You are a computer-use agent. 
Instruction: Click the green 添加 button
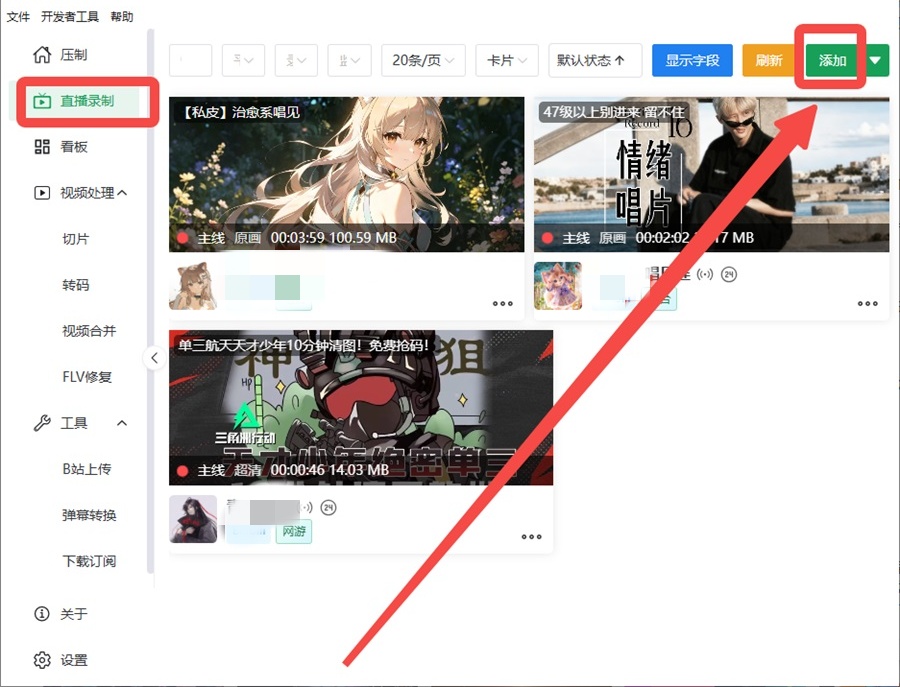tap(832, 60)
